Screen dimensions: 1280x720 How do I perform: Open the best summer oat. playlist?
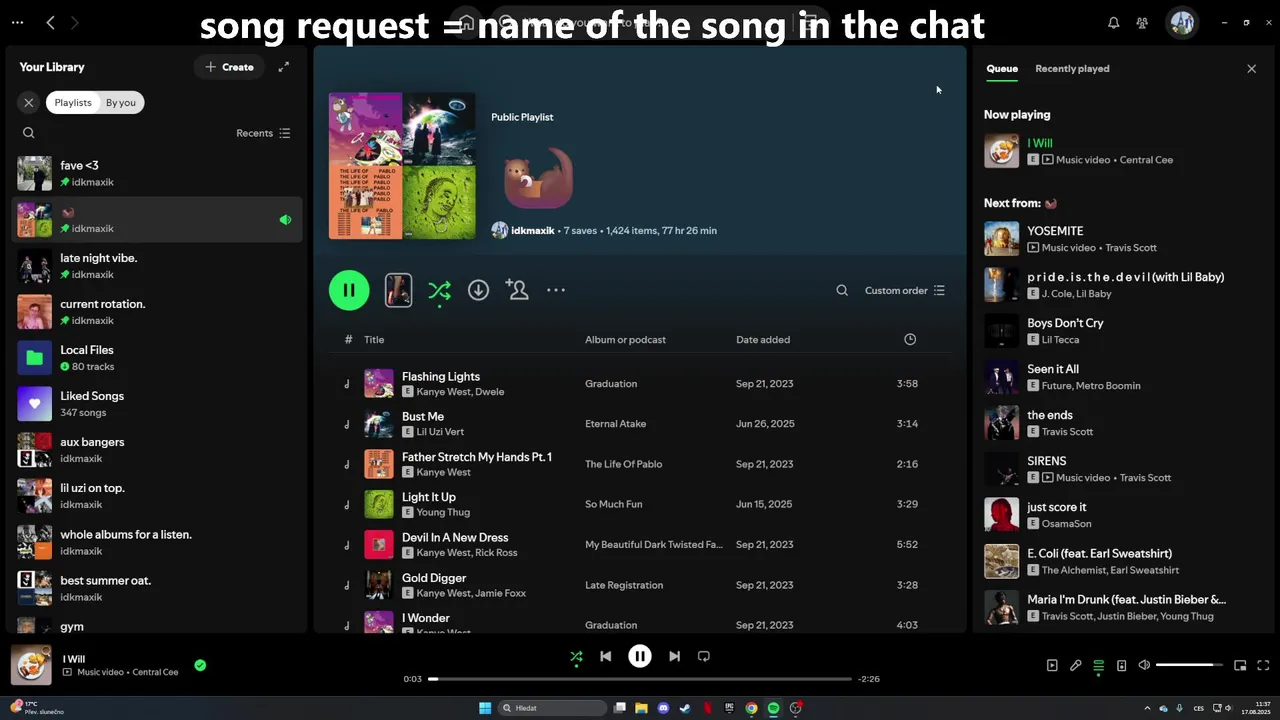click(157, 588)
